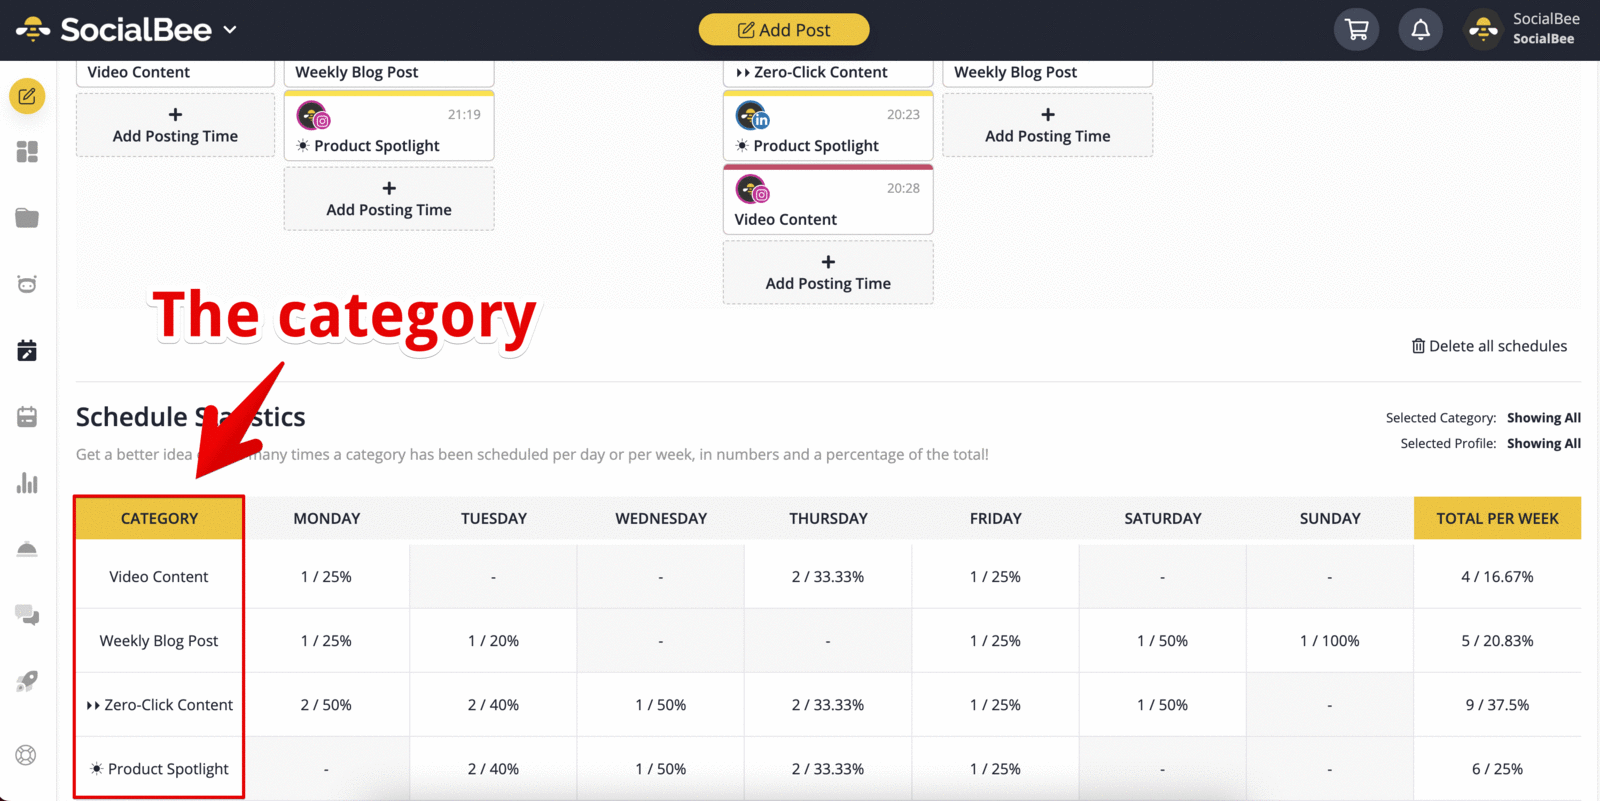Expand the SocialBee workspace dropdown chevron
1600x801 pixels.
point(230,30)
